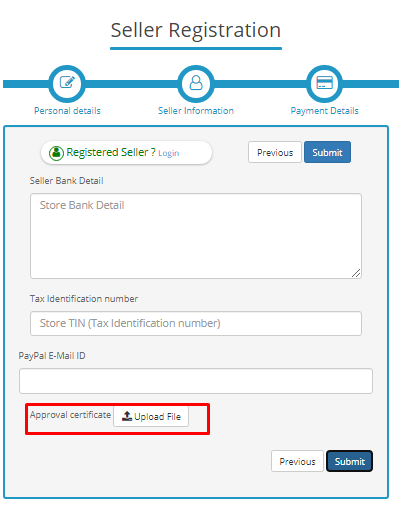
Task: Grab the bank detail textarea resize handle
Action: [356, 273]
